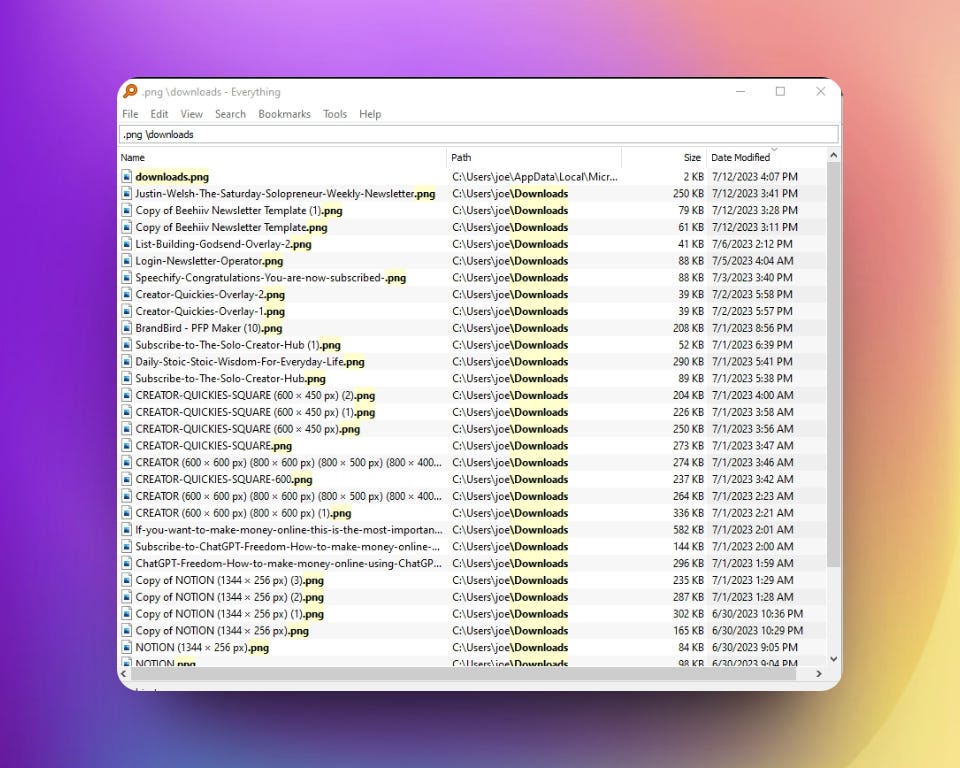960x768 pixels.
Task: Click the horizontal scrollbar thumb
Action: [x=463, y=674]
